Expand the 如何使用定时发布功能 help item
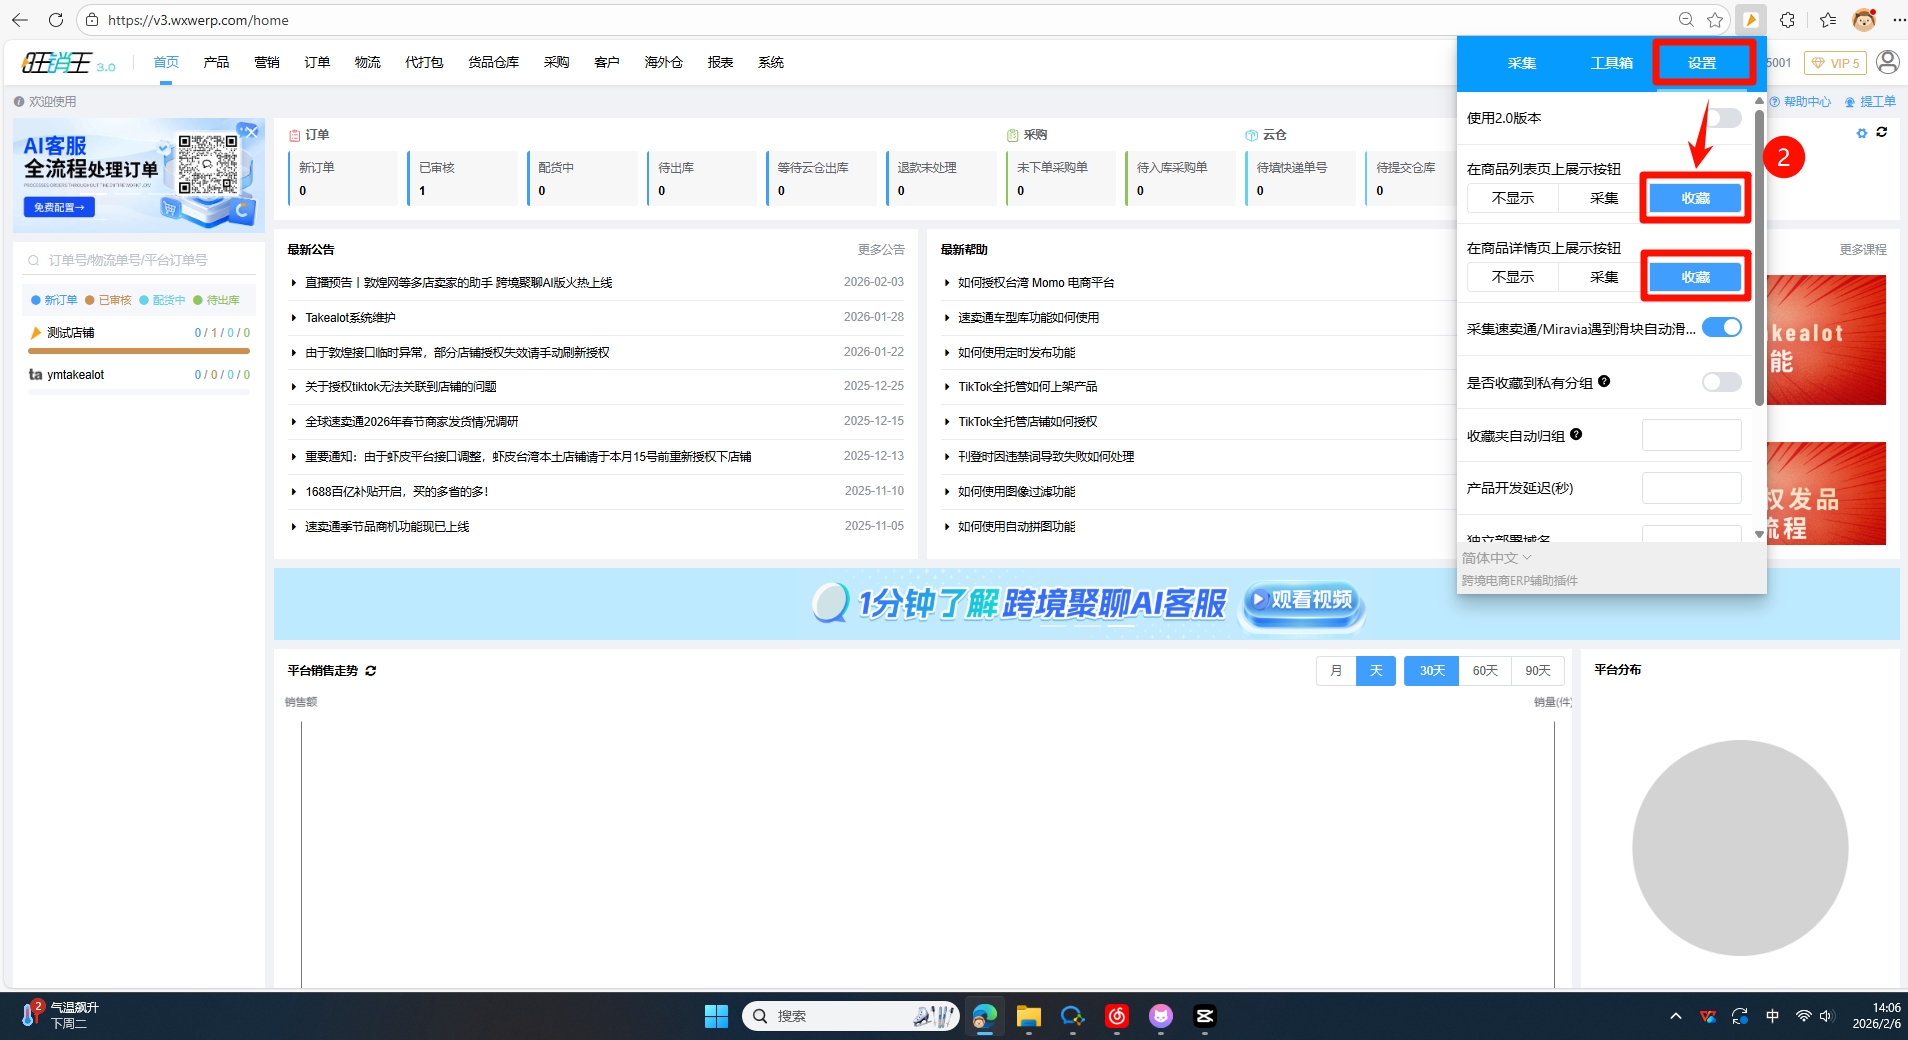 (1016, 352)
